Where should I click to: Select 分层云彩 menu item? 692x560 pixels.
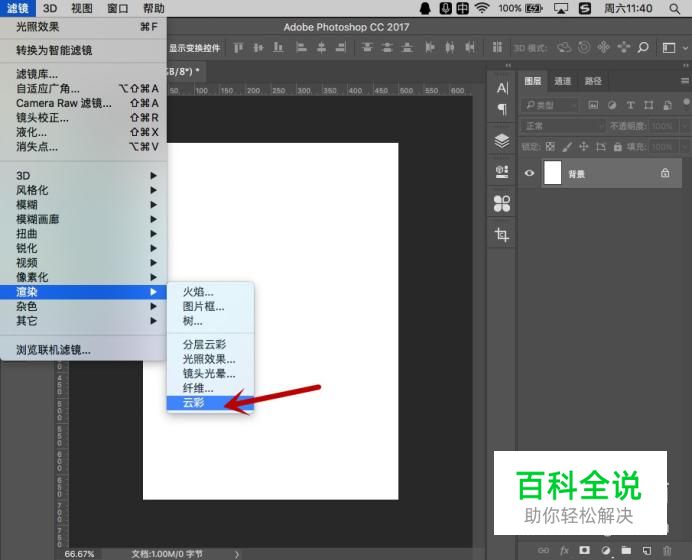[210, 344]
